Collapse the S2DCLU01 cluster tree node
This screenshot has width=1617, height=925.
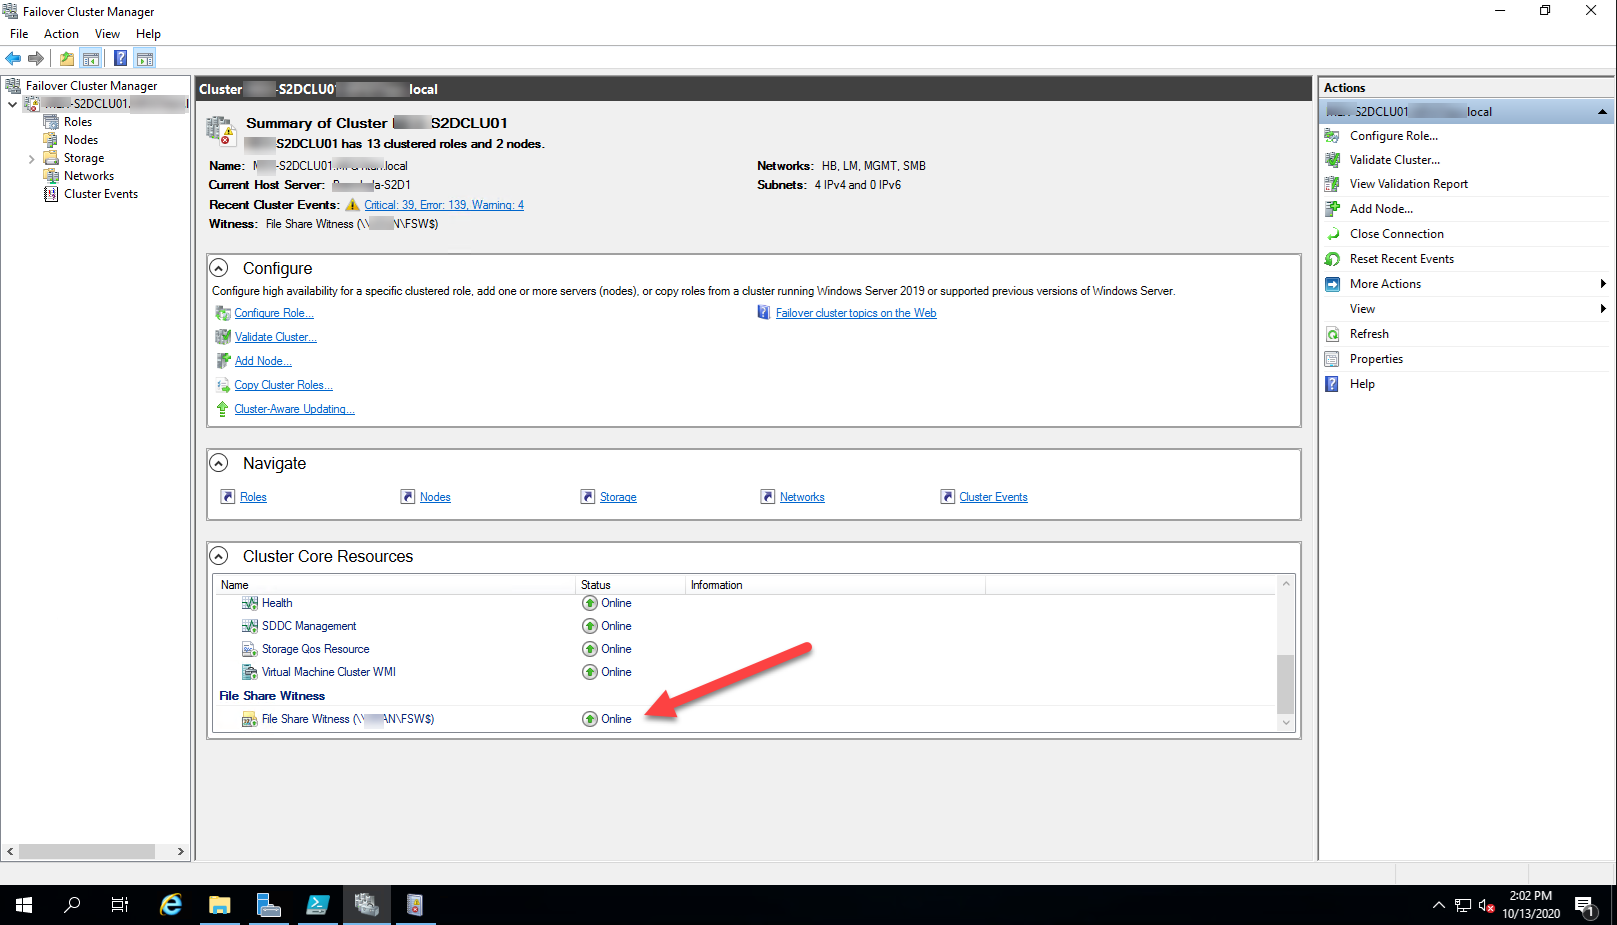[12, 104]
